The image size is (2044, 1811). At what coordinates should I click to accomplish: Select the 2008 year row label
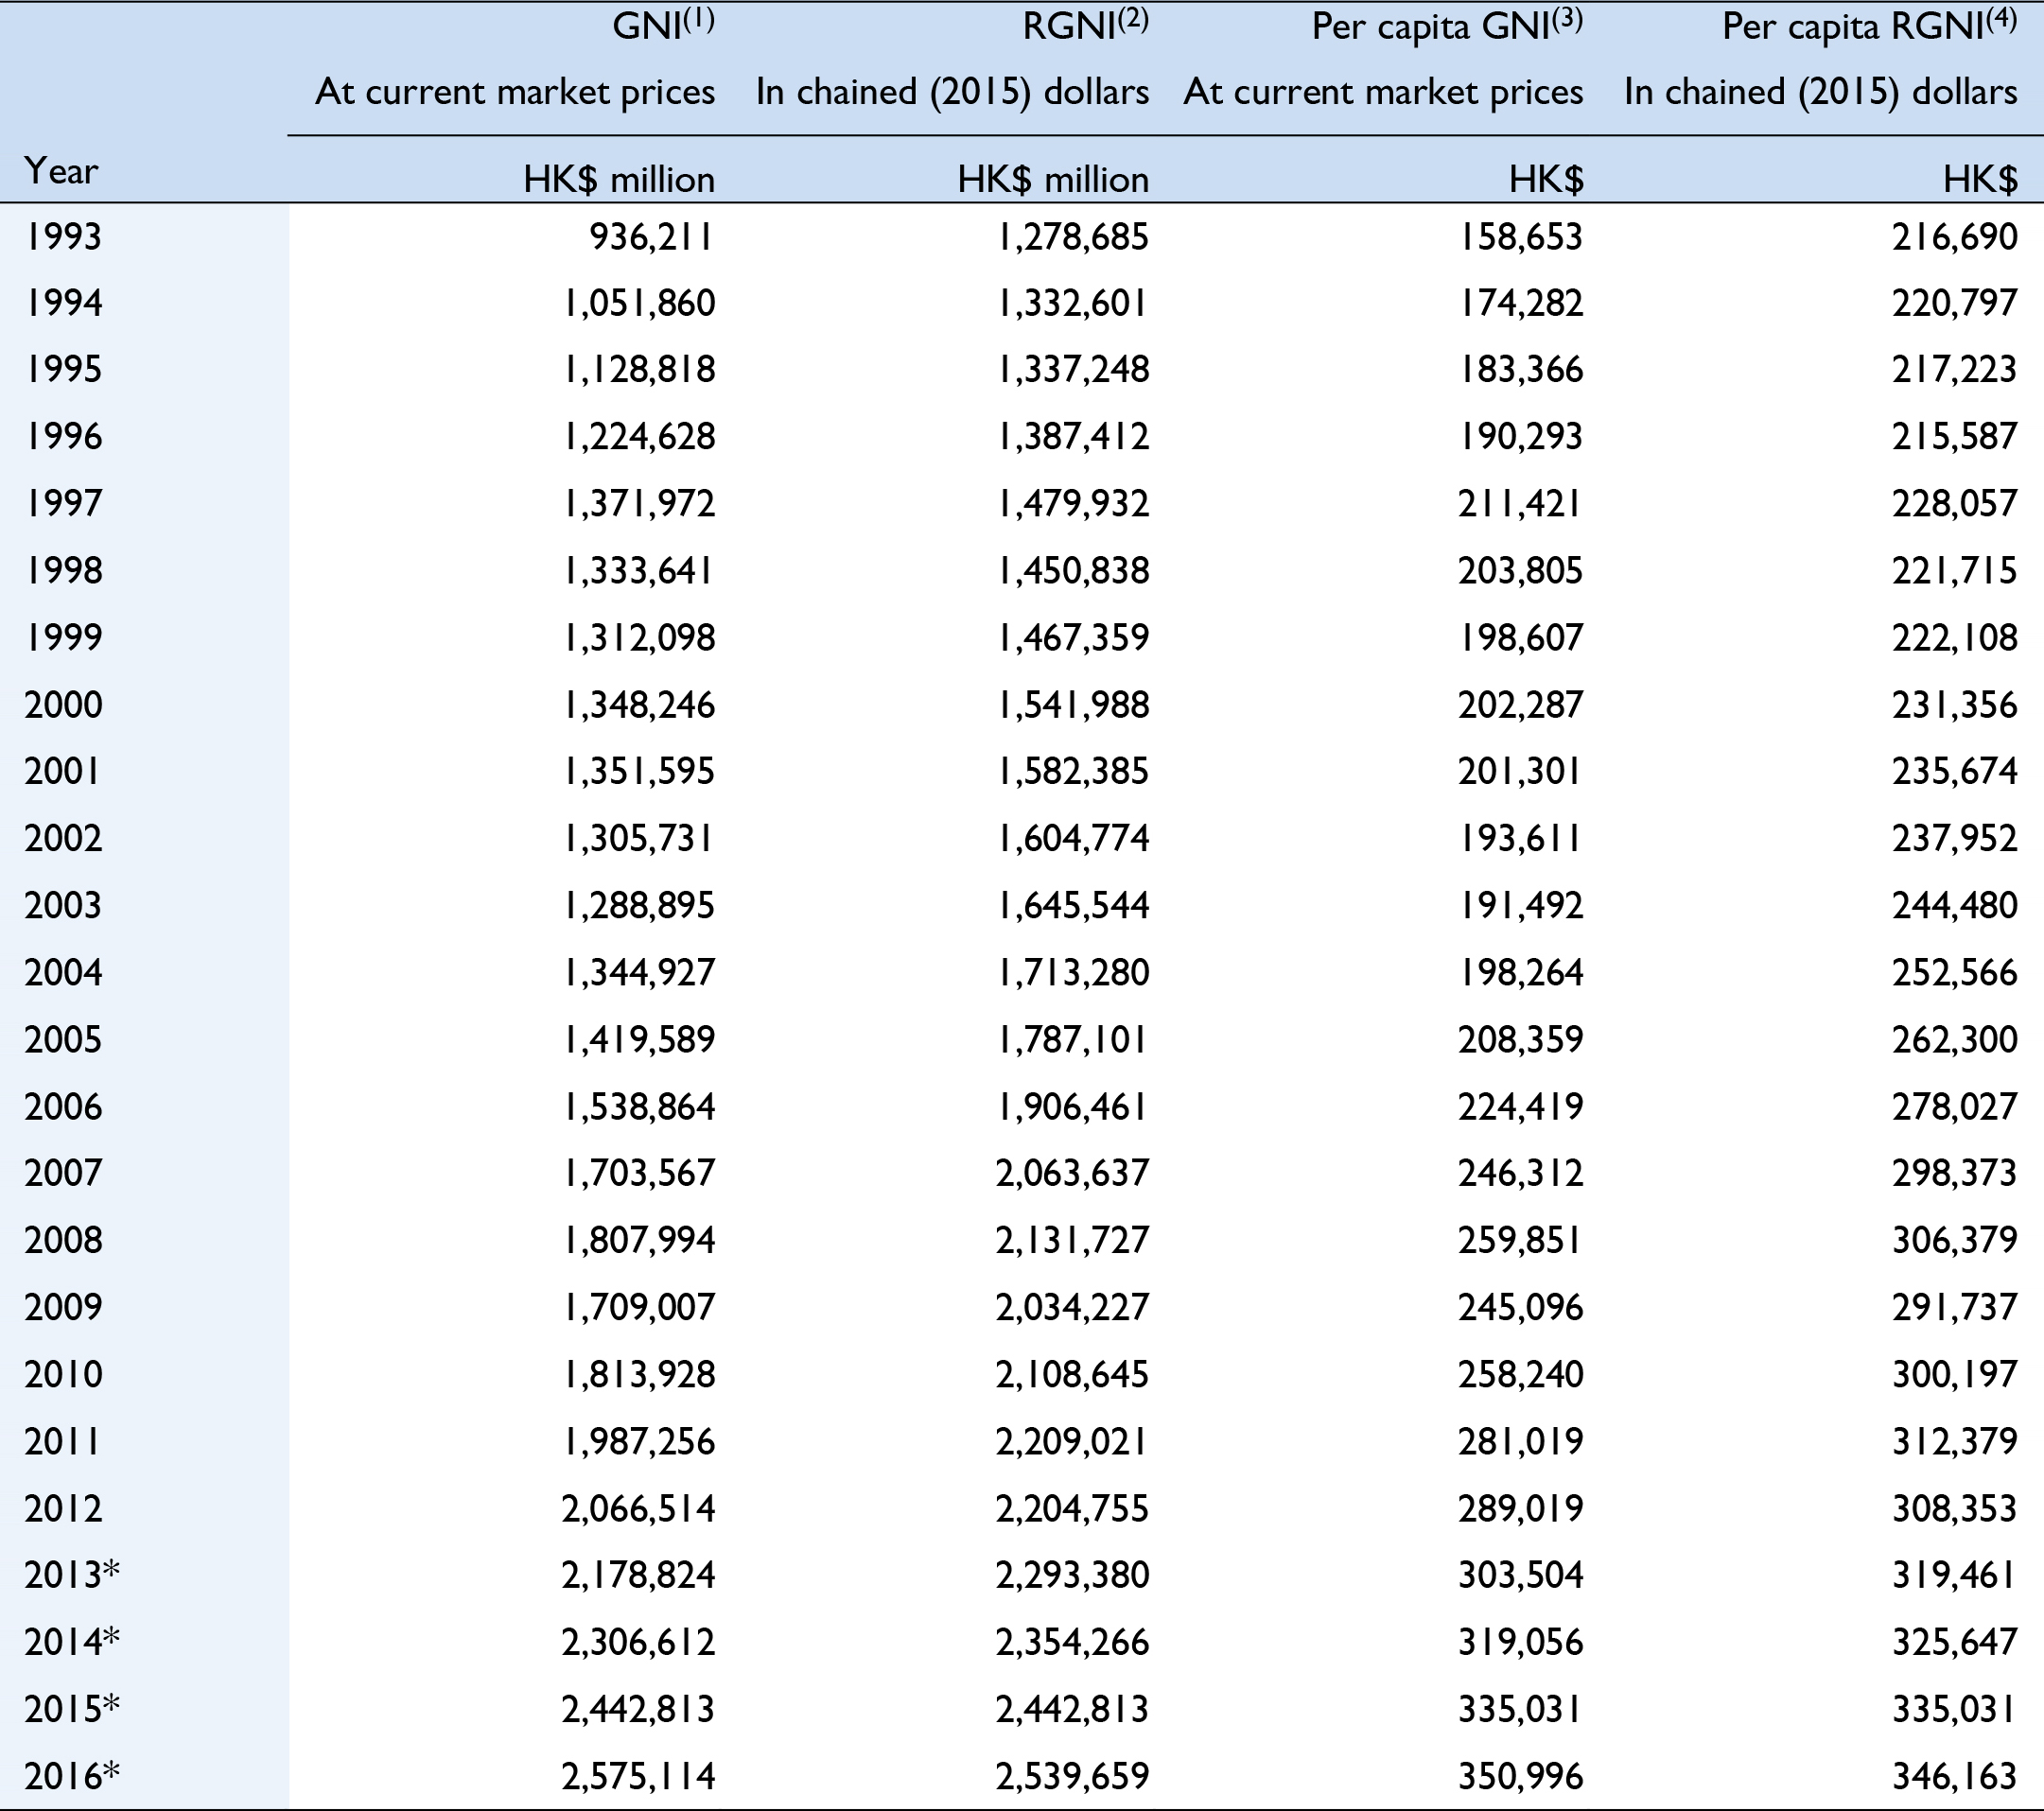[x=63, y=1240]
